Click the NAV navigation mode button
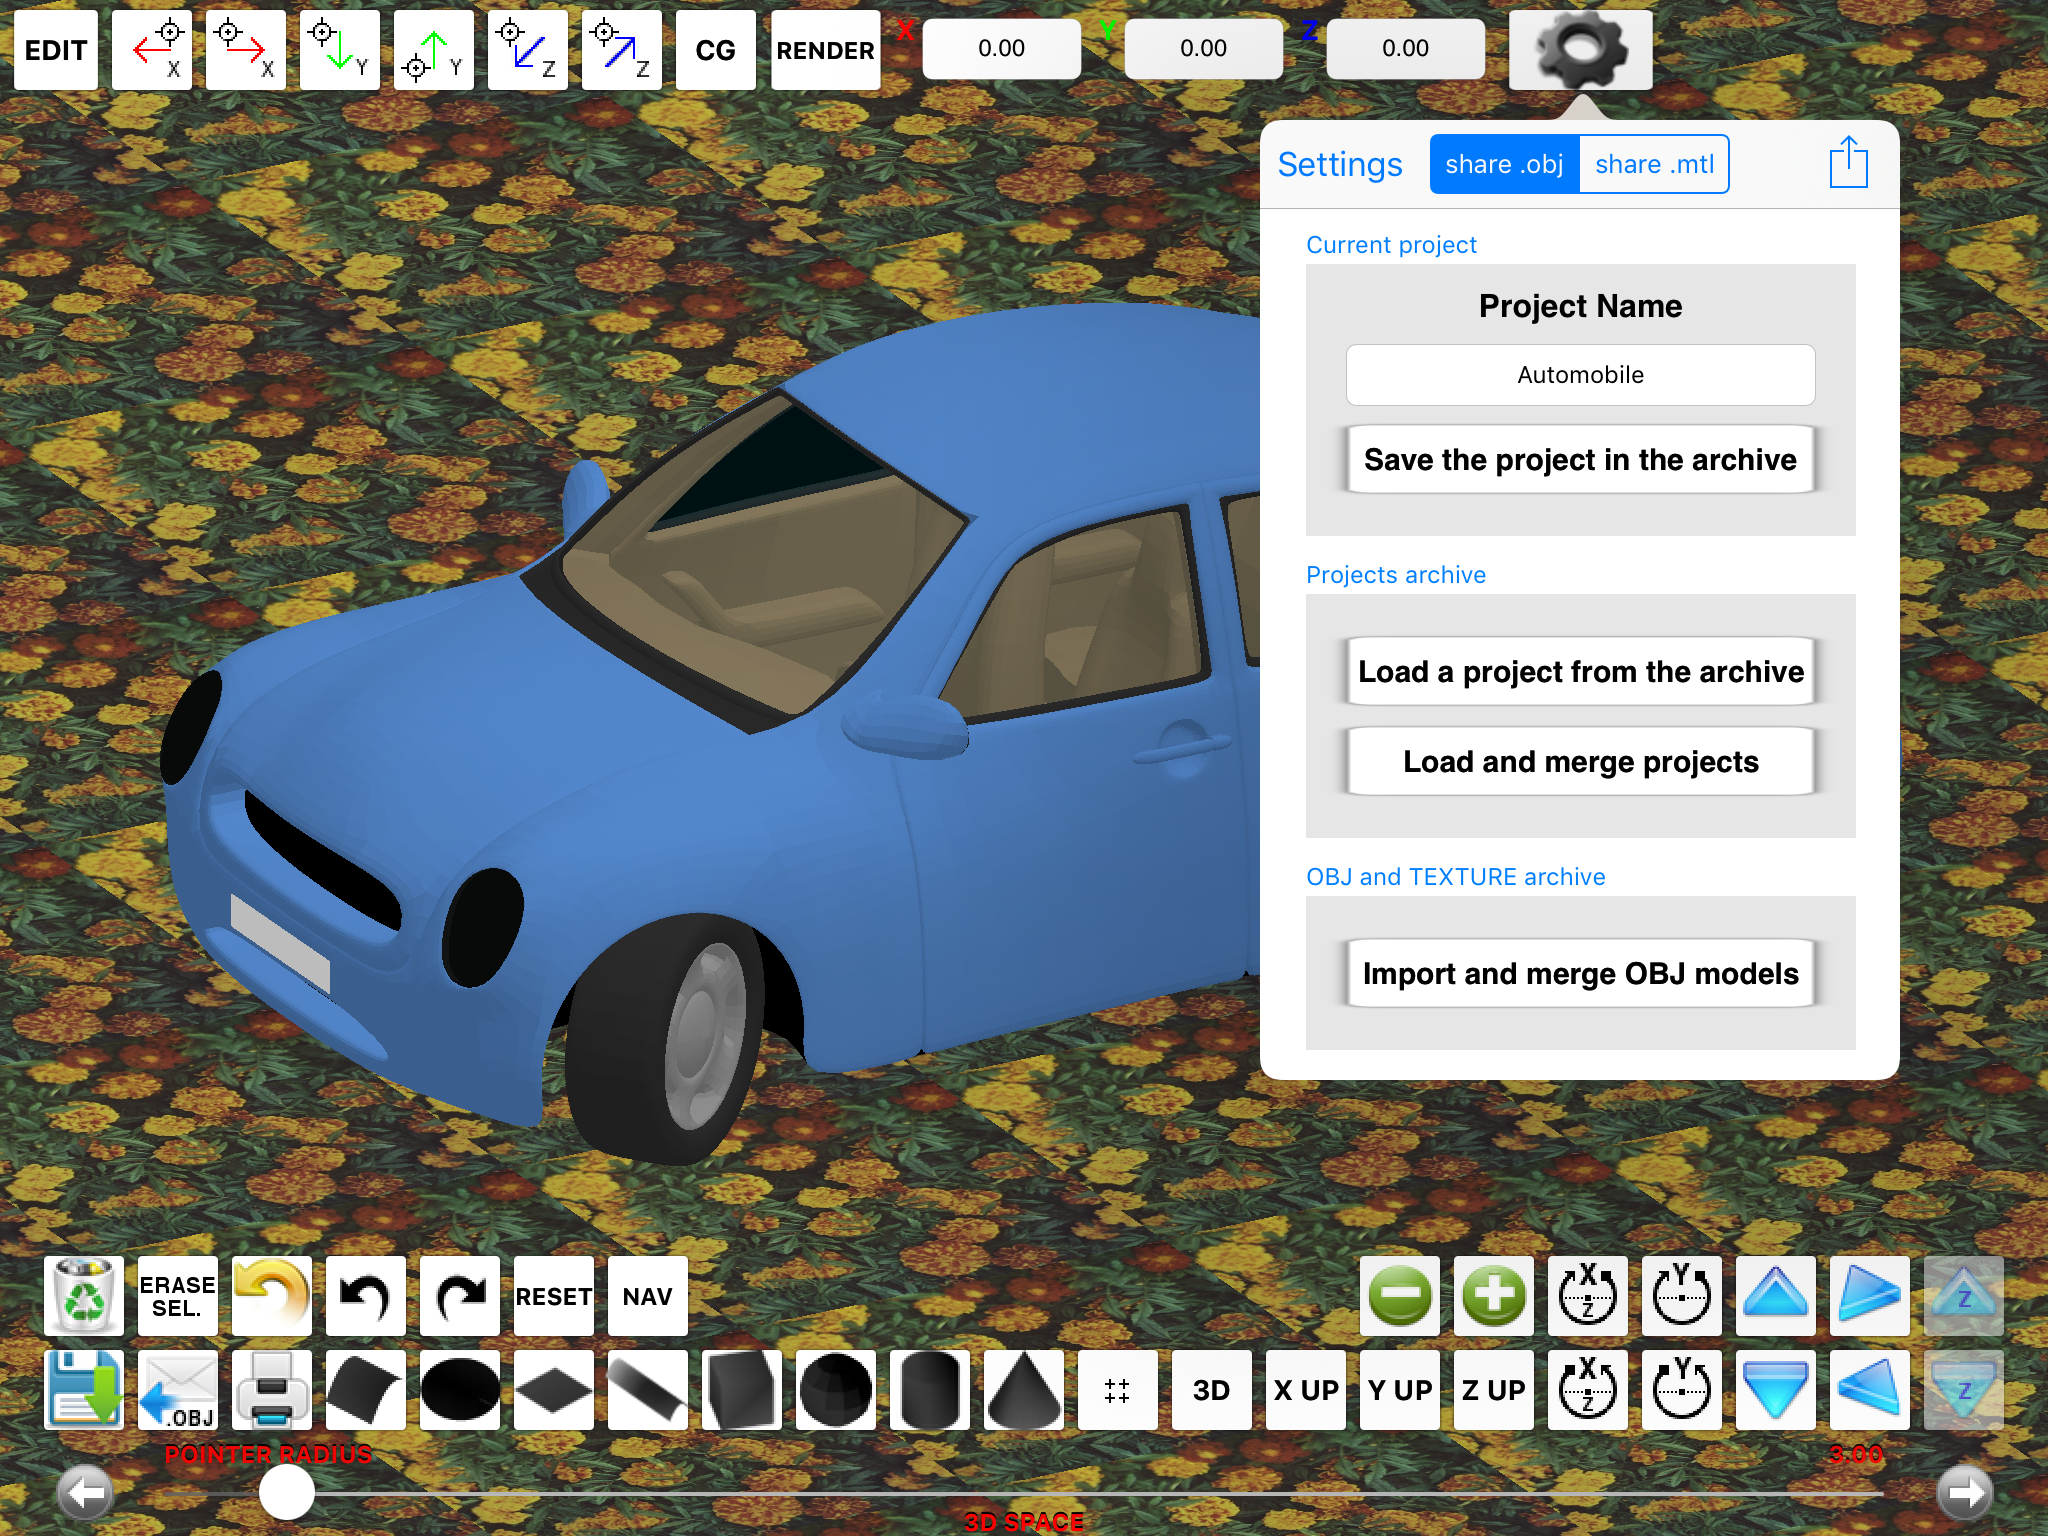 point(643,1297)
